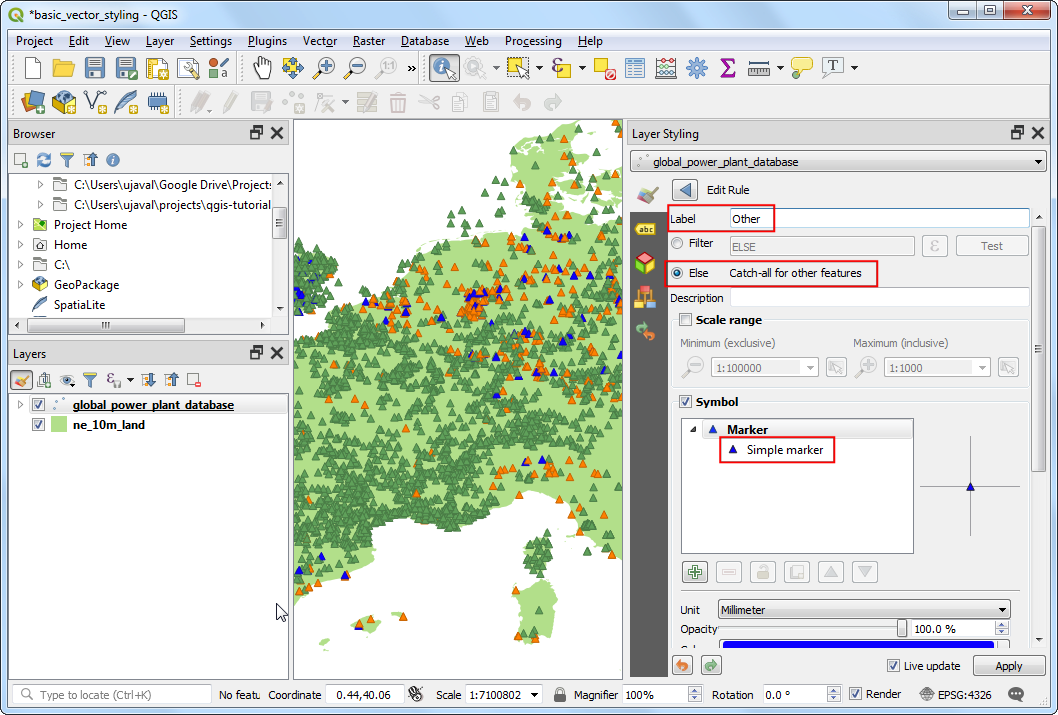This screenshot has width=1058, height=715.
Task: Click the Save Project icon
Action: point(95,68)
